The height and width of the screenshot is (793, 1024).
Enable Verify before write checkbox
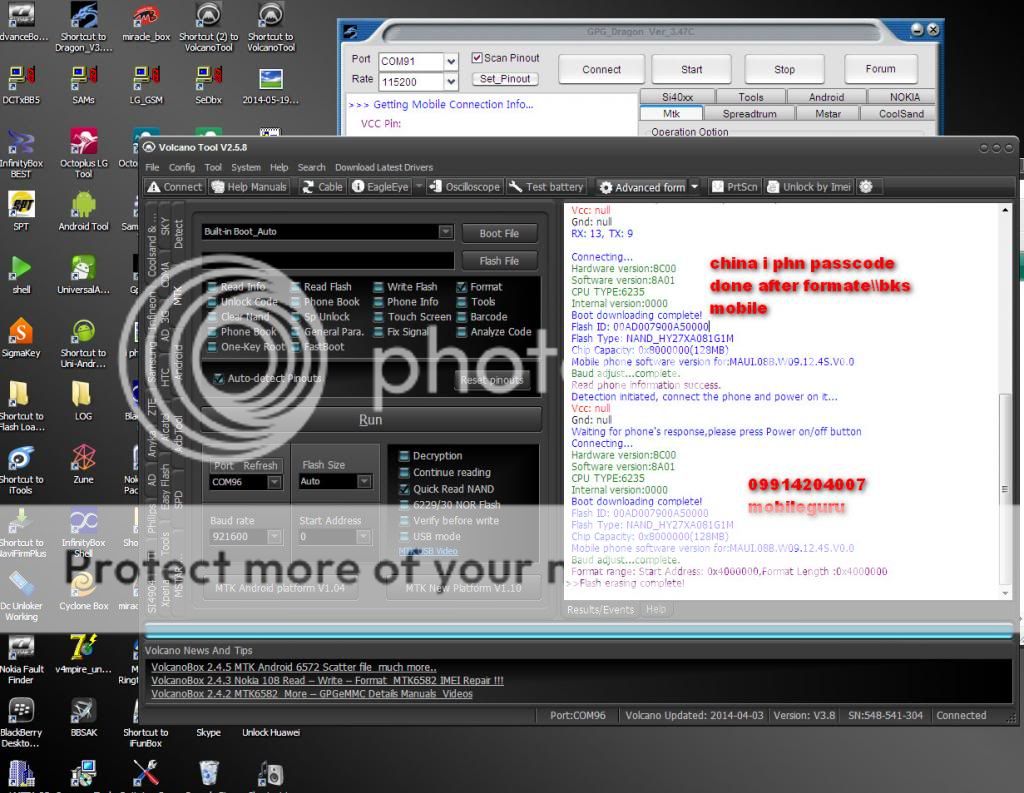[x=404, y=521]
